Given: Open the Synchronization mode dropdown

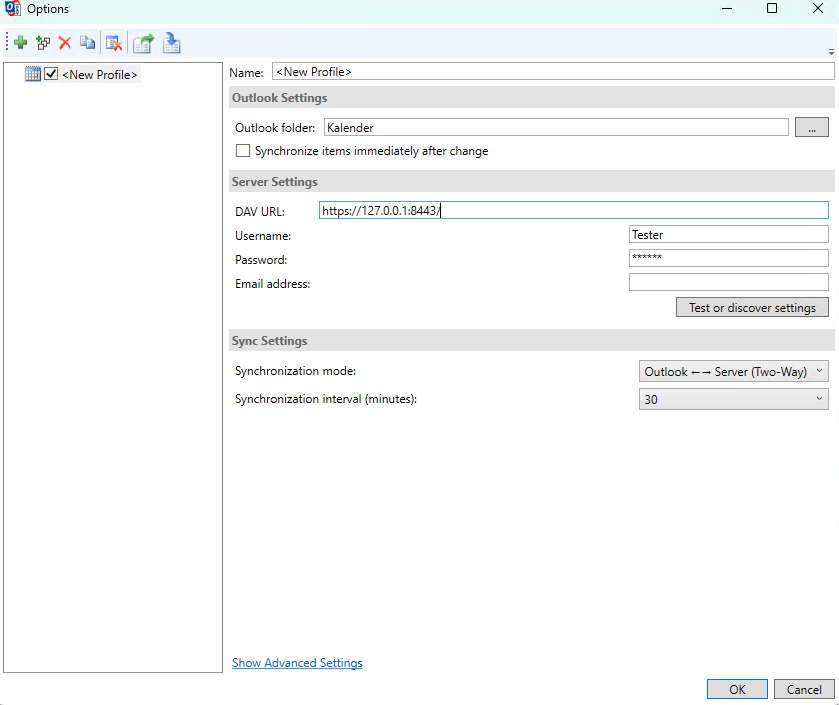Looking at the screenshot, I should coord(734,372).
